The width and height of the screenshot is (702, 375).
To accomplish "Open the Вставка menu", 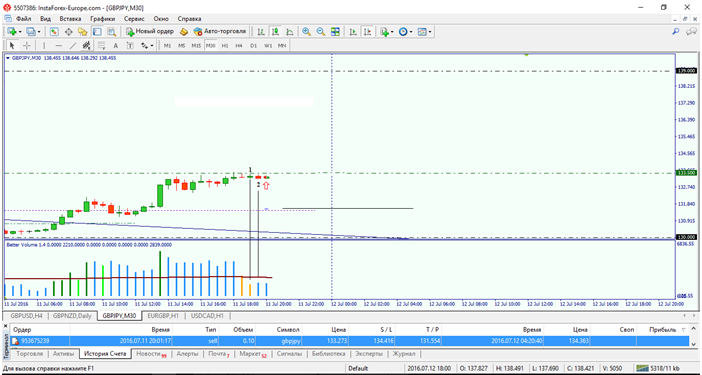I will [70, 19].
